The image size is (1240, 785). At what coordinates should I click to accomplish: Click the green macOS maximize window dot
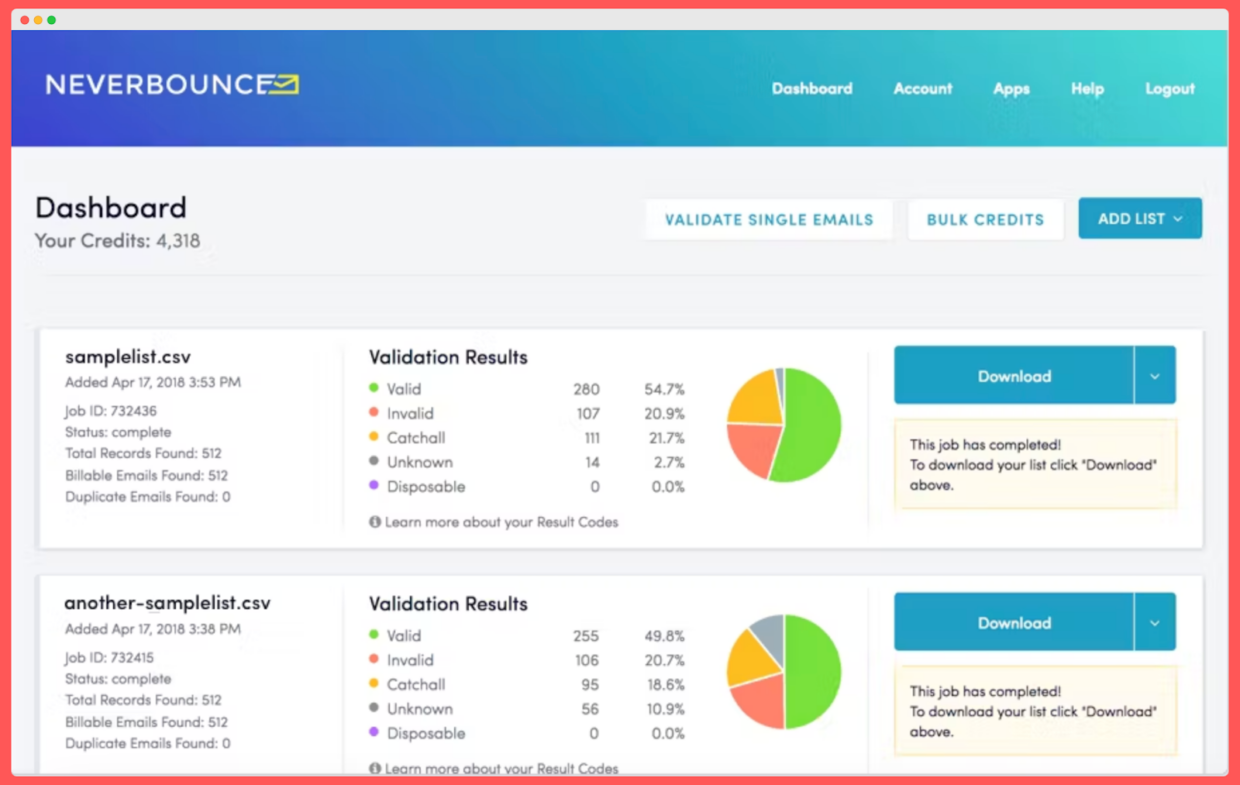(x=51, y=20)
